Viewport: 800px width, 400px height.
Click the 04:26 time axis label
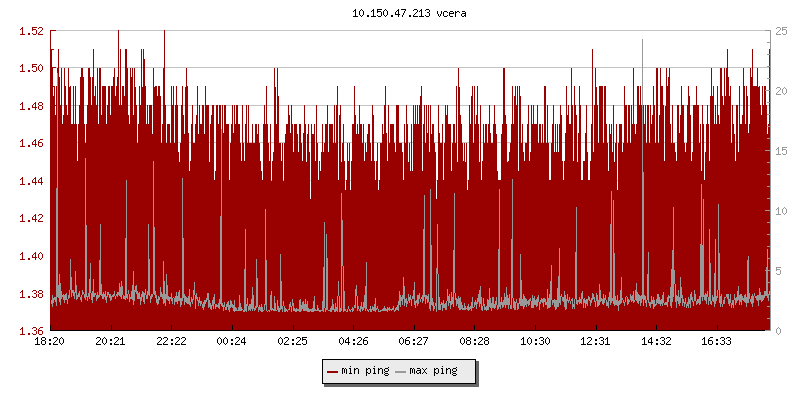pos(353,341)
